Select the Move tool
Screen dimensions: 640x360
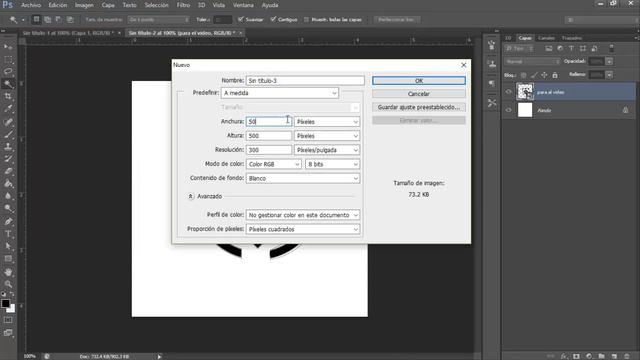(x=8, y=47)
